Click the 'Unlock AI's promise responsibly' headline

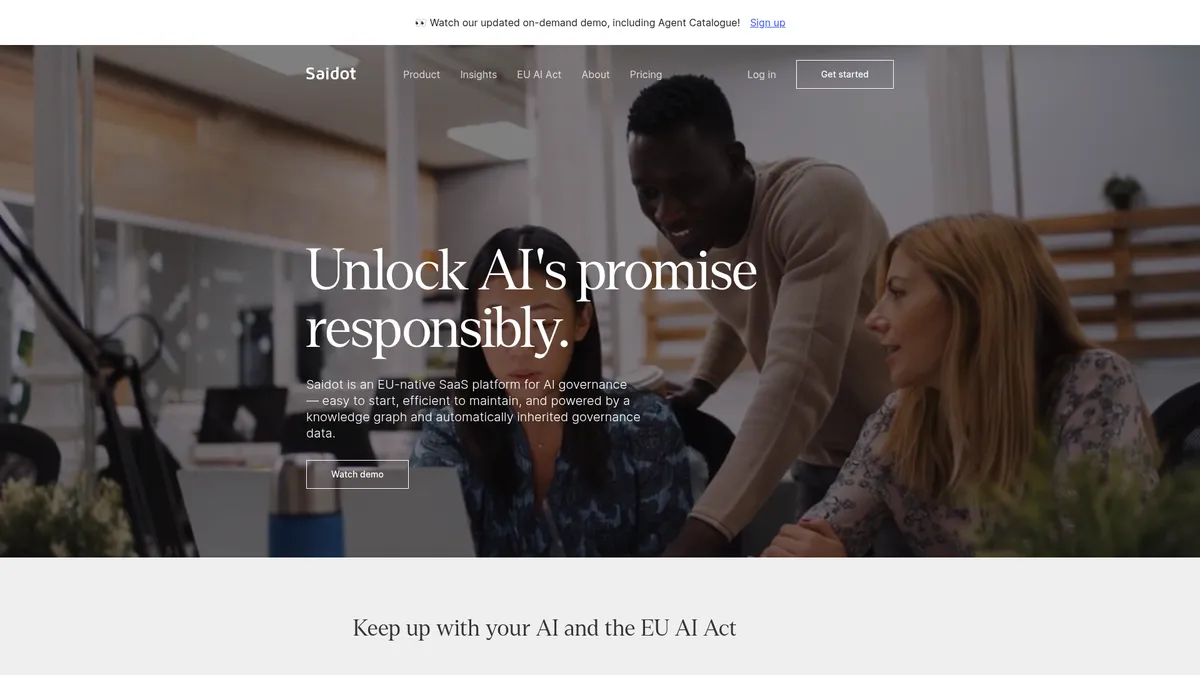pos(531,300)
